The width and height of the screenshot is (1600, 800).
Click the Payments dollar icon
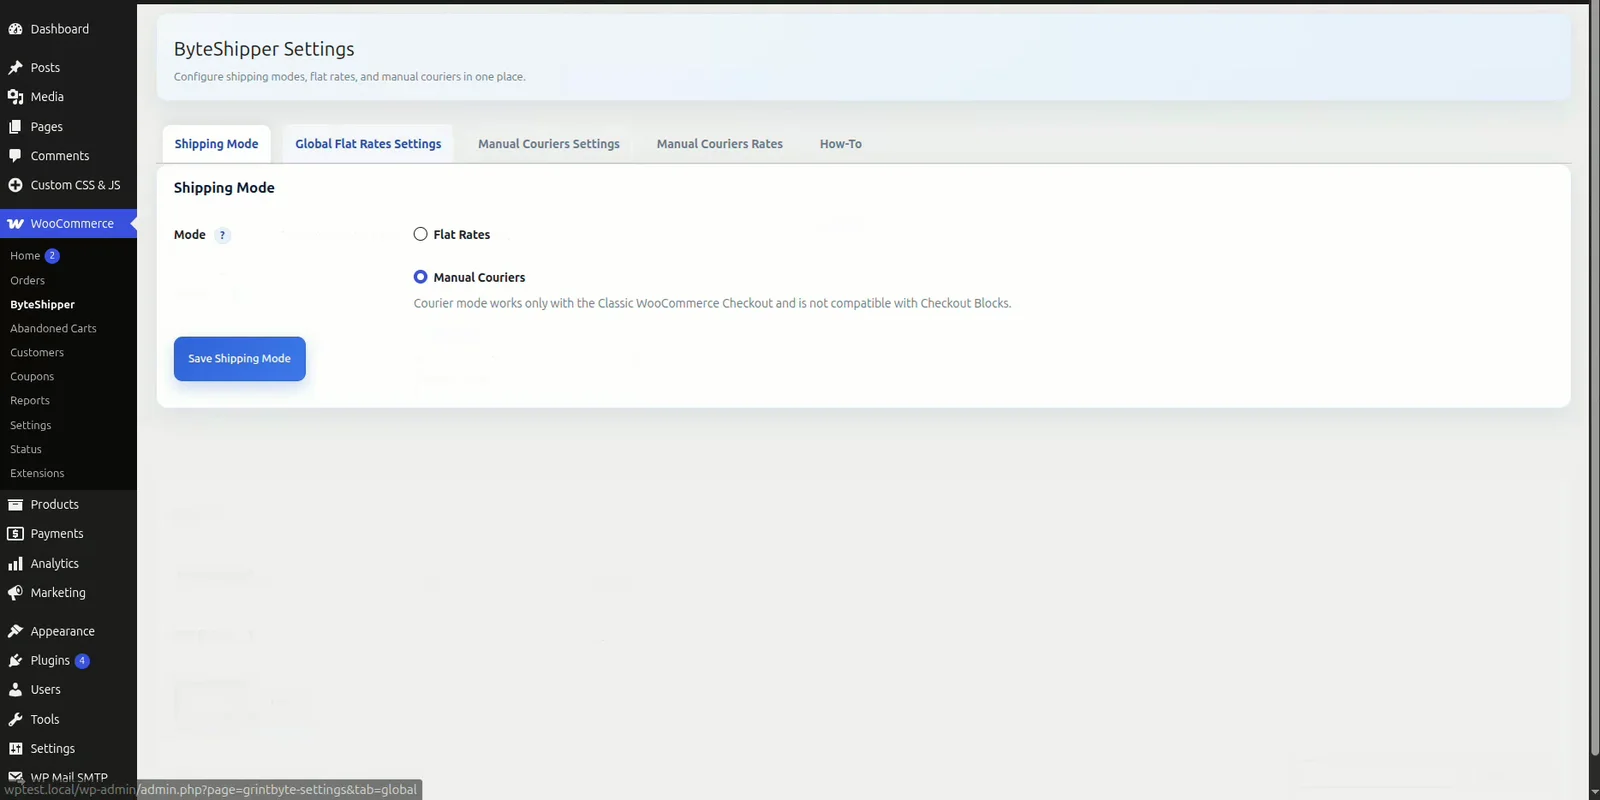point(15,534)
